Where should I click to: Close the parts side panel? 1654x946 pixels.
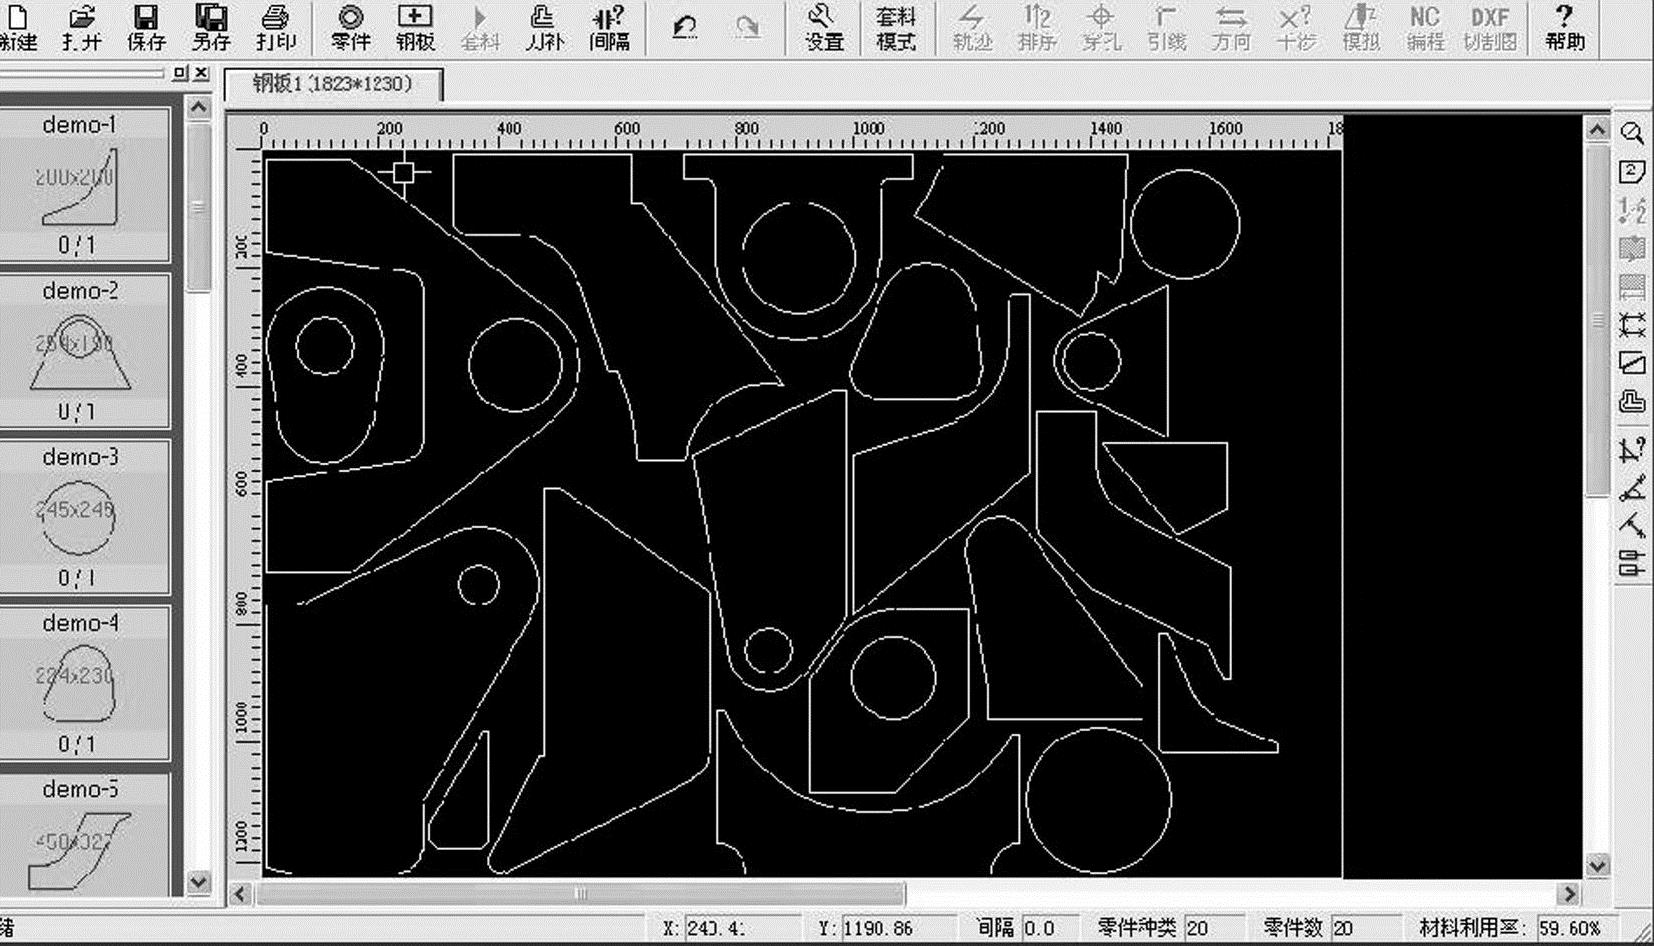pyautogui.click(x=202, y=73)
